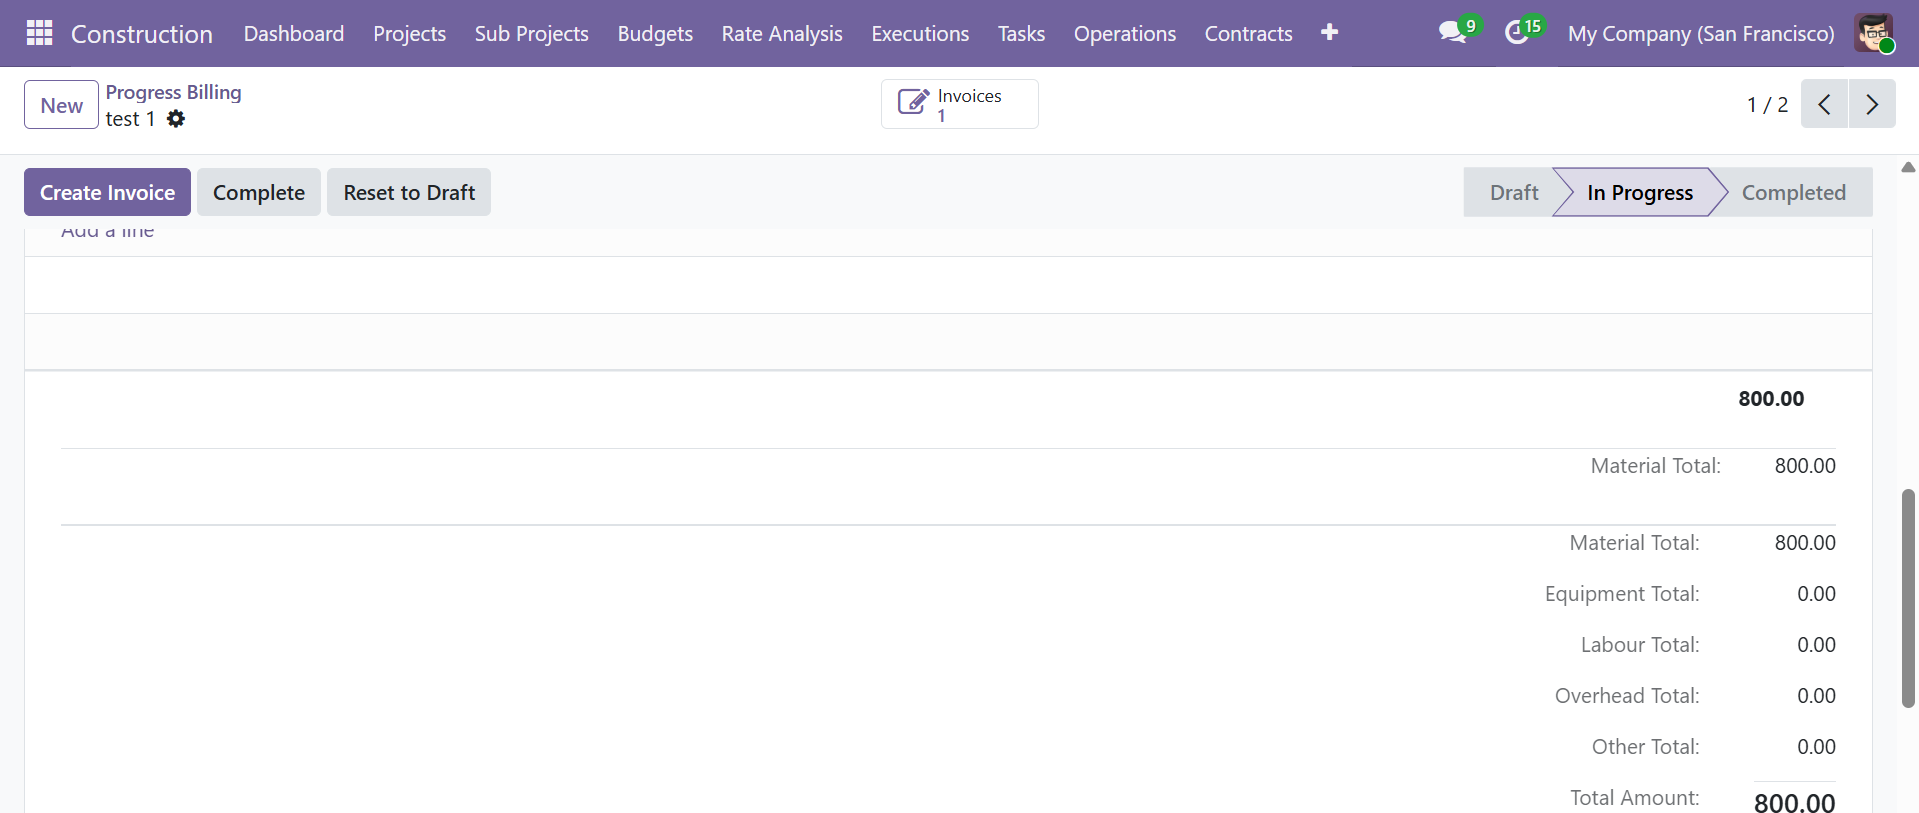Open the user avatar menu

1873,33
